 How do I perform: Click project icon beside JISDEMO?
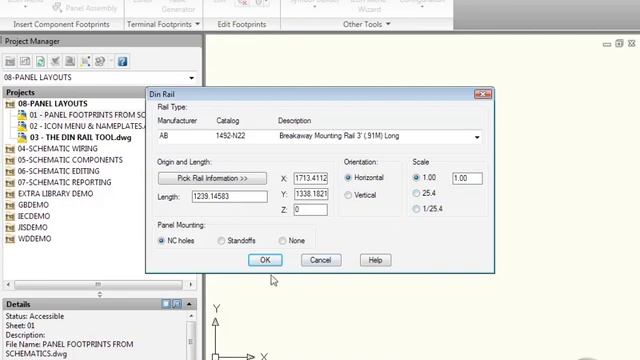[x=10, y=228]
